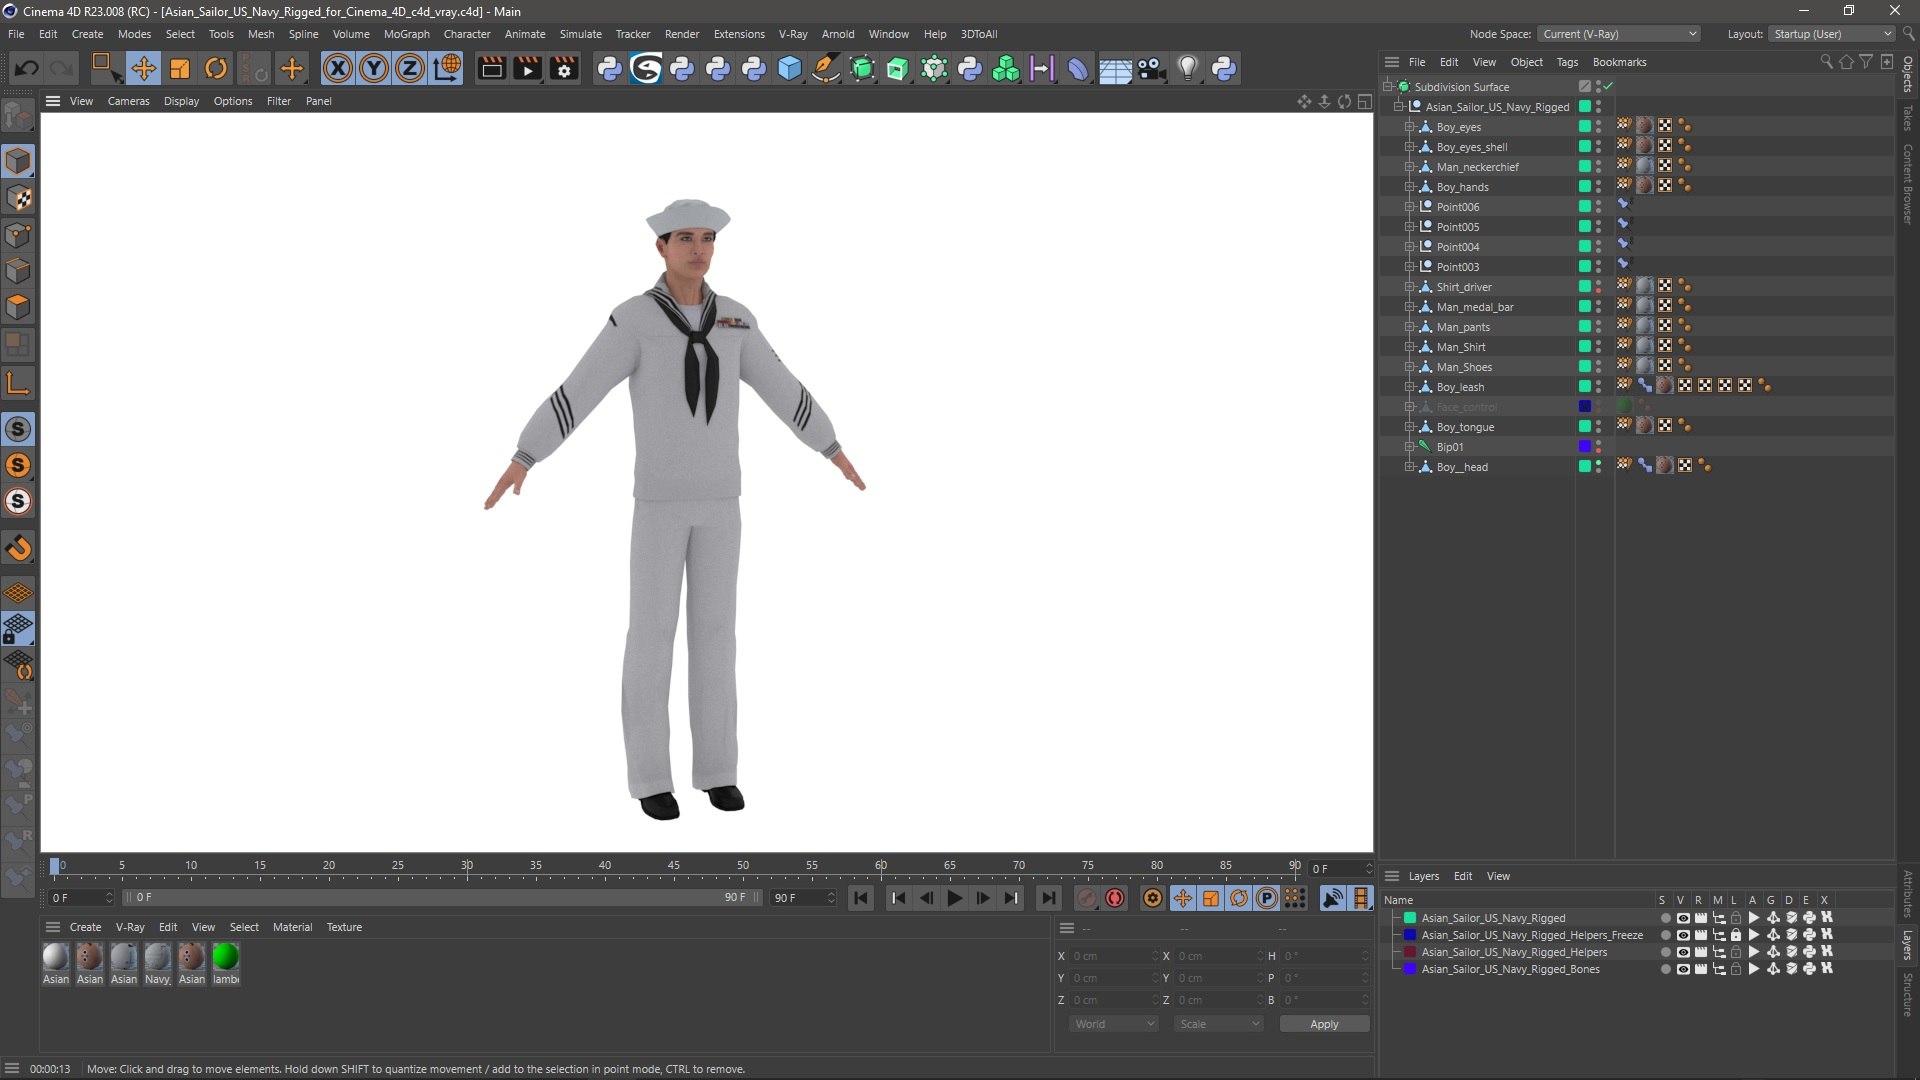The height and width of the screenshot is (1080, 1920).
Task: Click the Record Active Objects button
Action: coord(1087,898)
